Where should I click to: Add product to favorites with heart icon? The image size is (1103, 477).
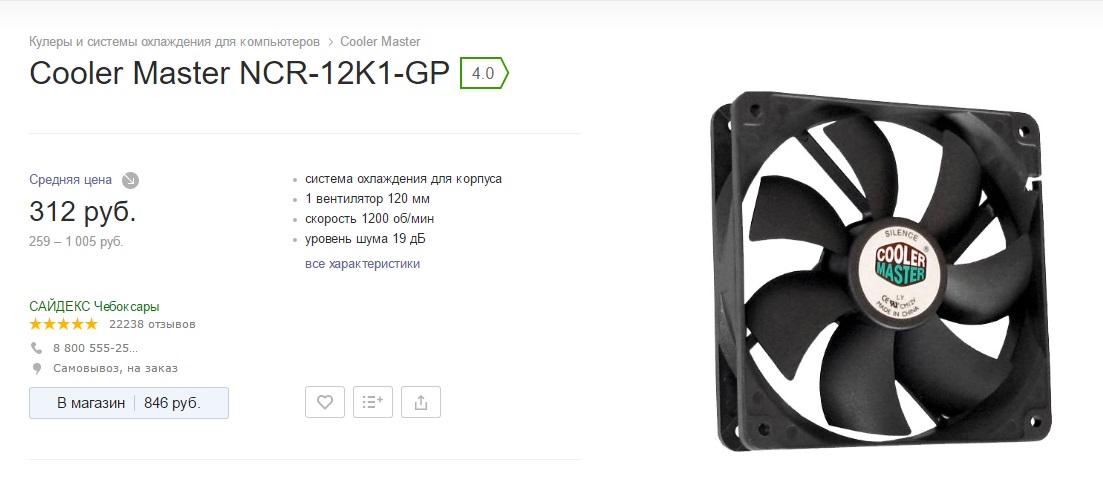(324, 402)
